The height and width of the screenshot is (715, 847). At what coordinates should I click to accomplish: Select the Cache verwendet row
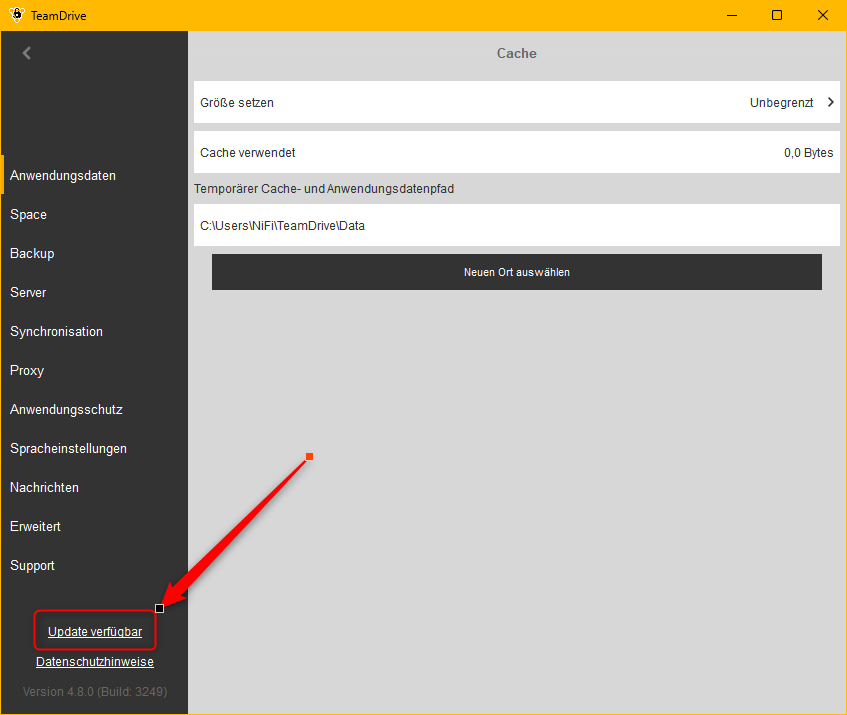(517, 152)
